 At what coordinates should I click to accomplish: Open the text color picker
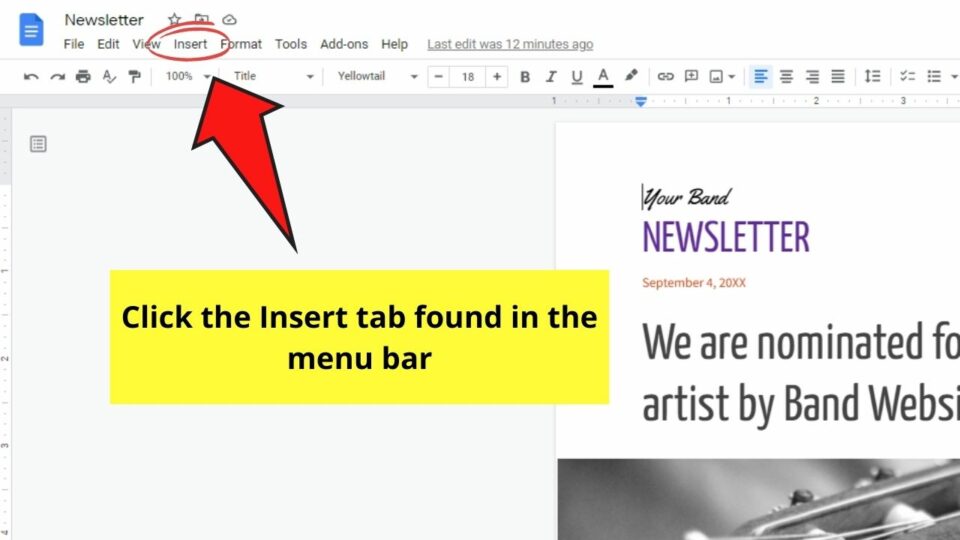[603, 77]
